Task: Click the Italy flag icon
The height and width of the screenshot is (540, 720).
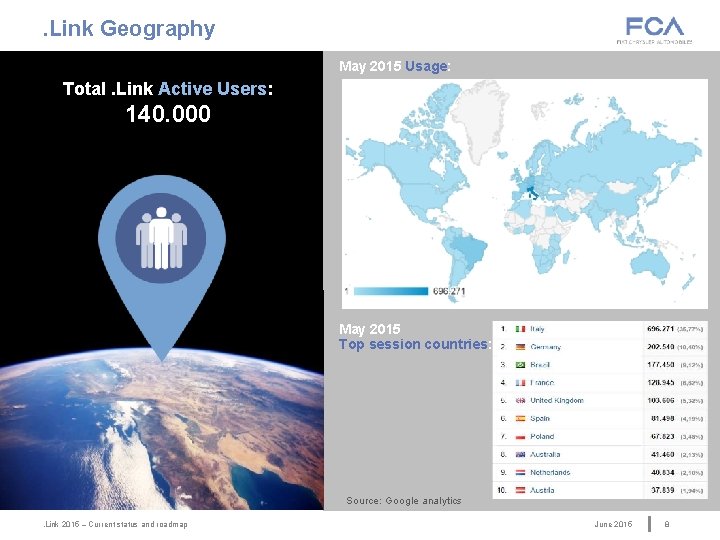Action: click(520, 329)
